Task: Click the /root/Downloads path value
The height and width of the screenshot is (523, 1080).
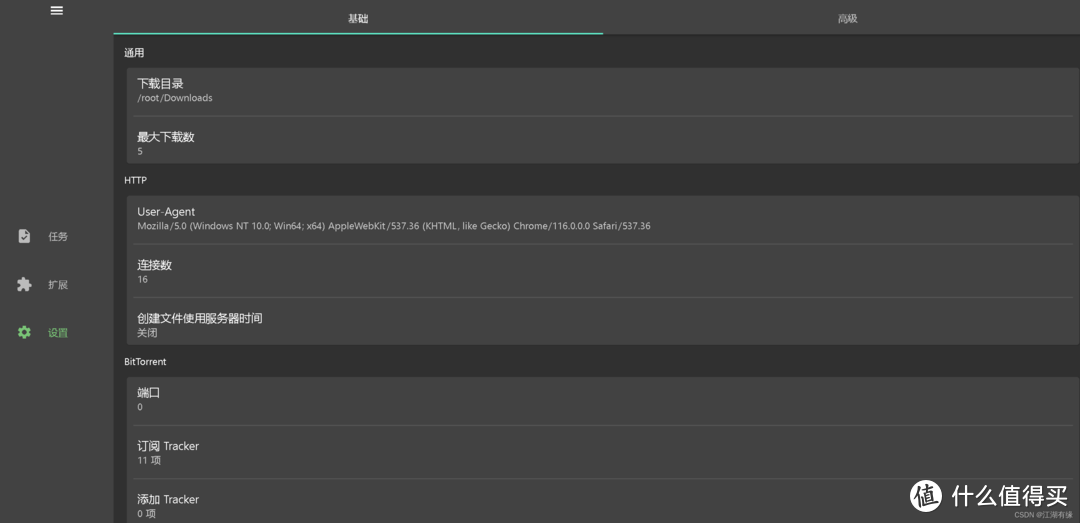Action: point(175,98)
